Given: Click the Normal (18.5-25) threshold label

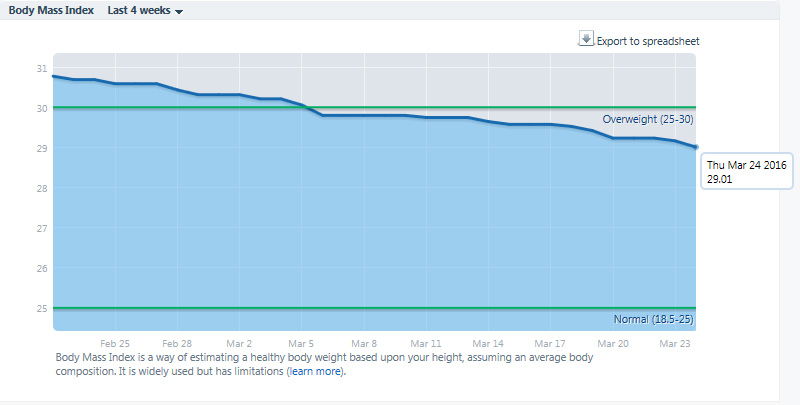Looking at the screenshot, I should (653, 319).
